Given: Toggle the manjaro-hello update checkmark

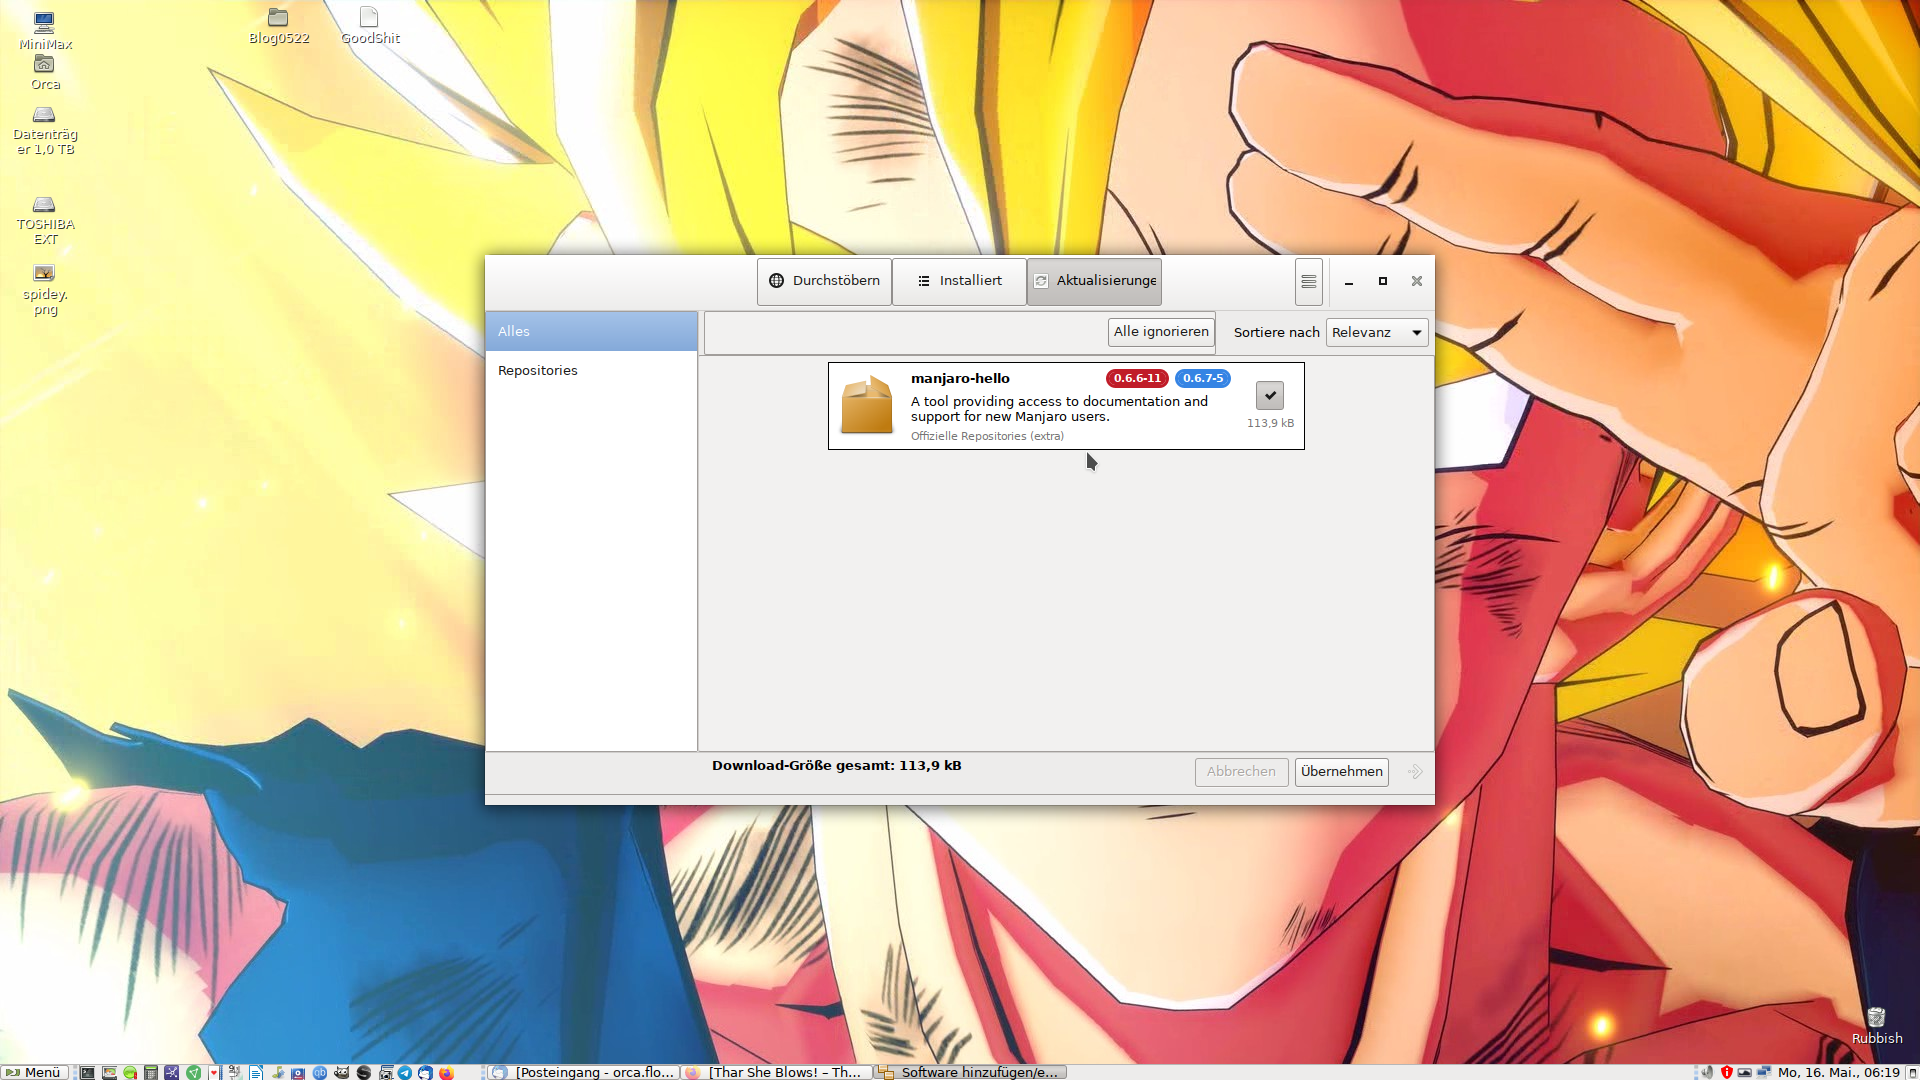Looking at the screenshot, I should point(1270,395).
